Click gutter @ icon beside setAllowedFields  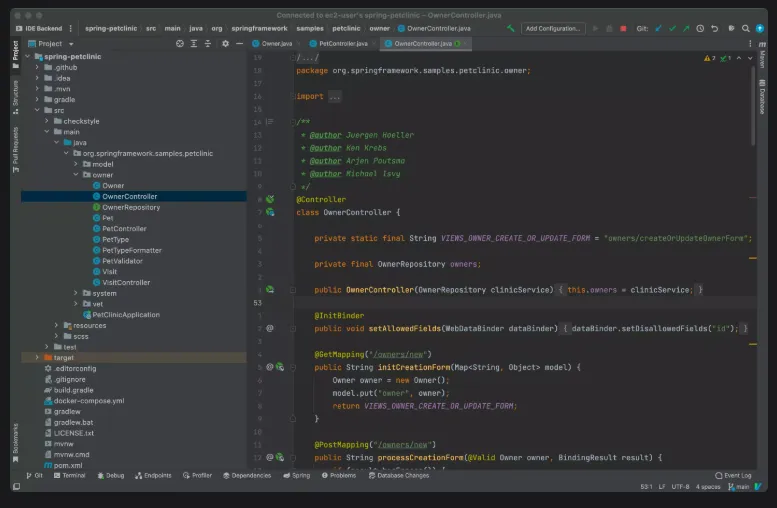tap(270, 328)
